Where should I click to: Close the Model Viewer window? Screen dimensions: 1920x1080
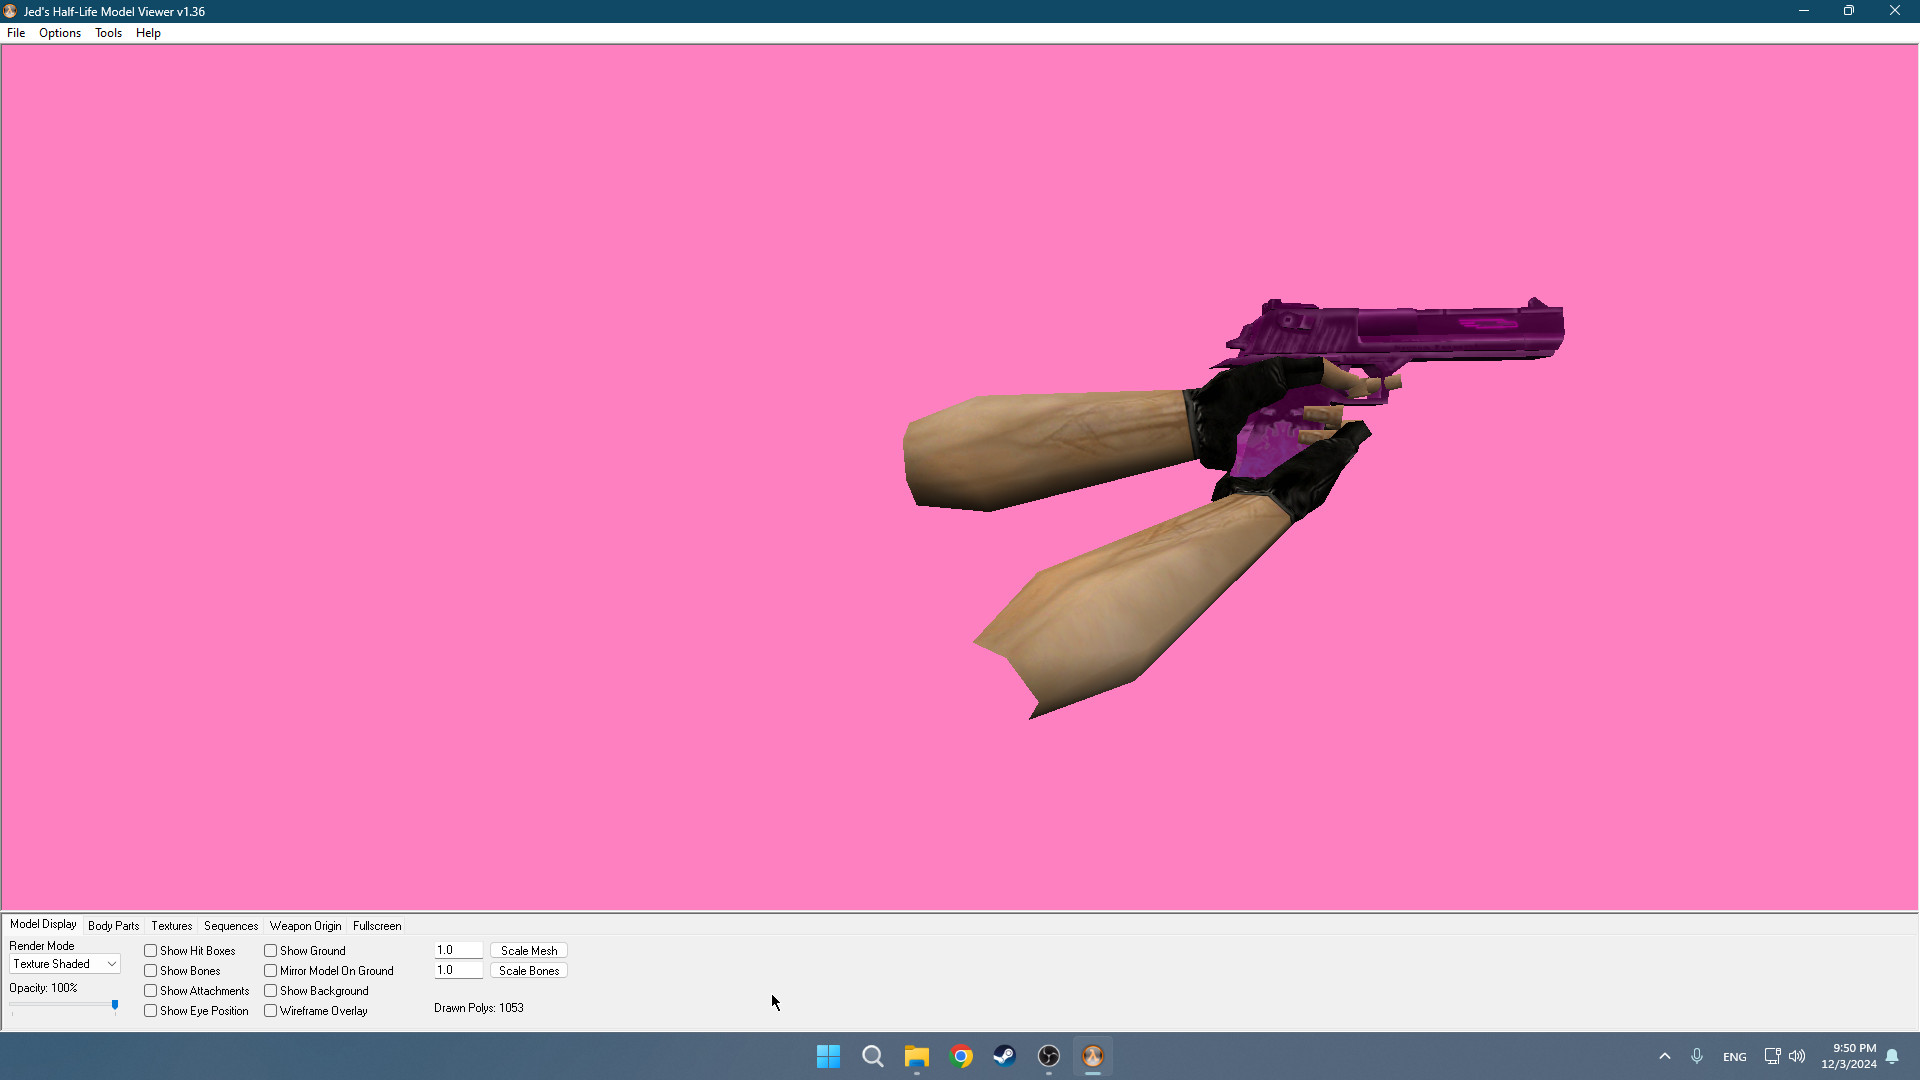pyautogui.click(x=1895, y=11)
